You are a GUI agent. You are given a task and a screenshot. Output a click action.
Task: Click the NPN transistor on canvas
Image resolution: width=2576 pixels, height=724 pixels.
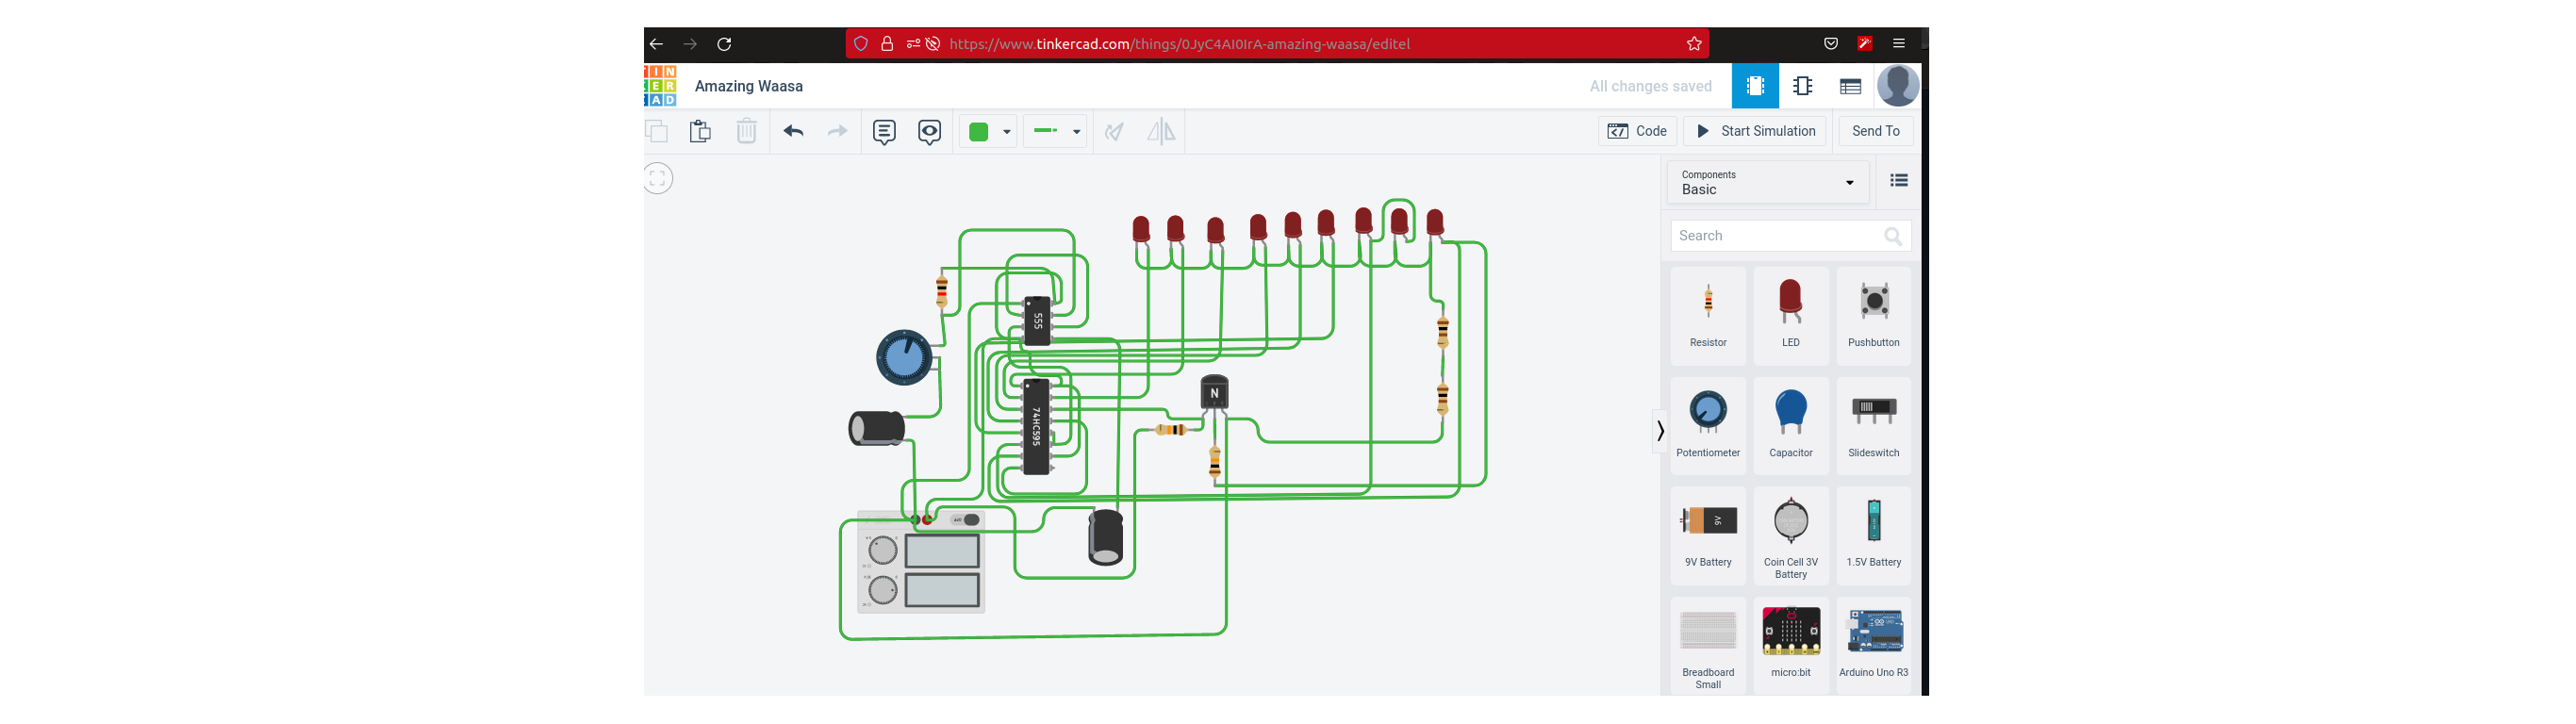pos(1214,391)
